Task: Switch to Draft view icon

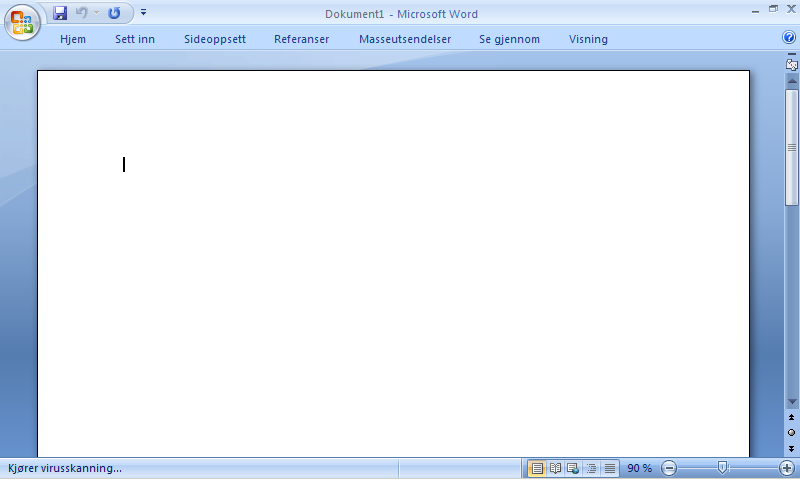Action: [610, 468]
